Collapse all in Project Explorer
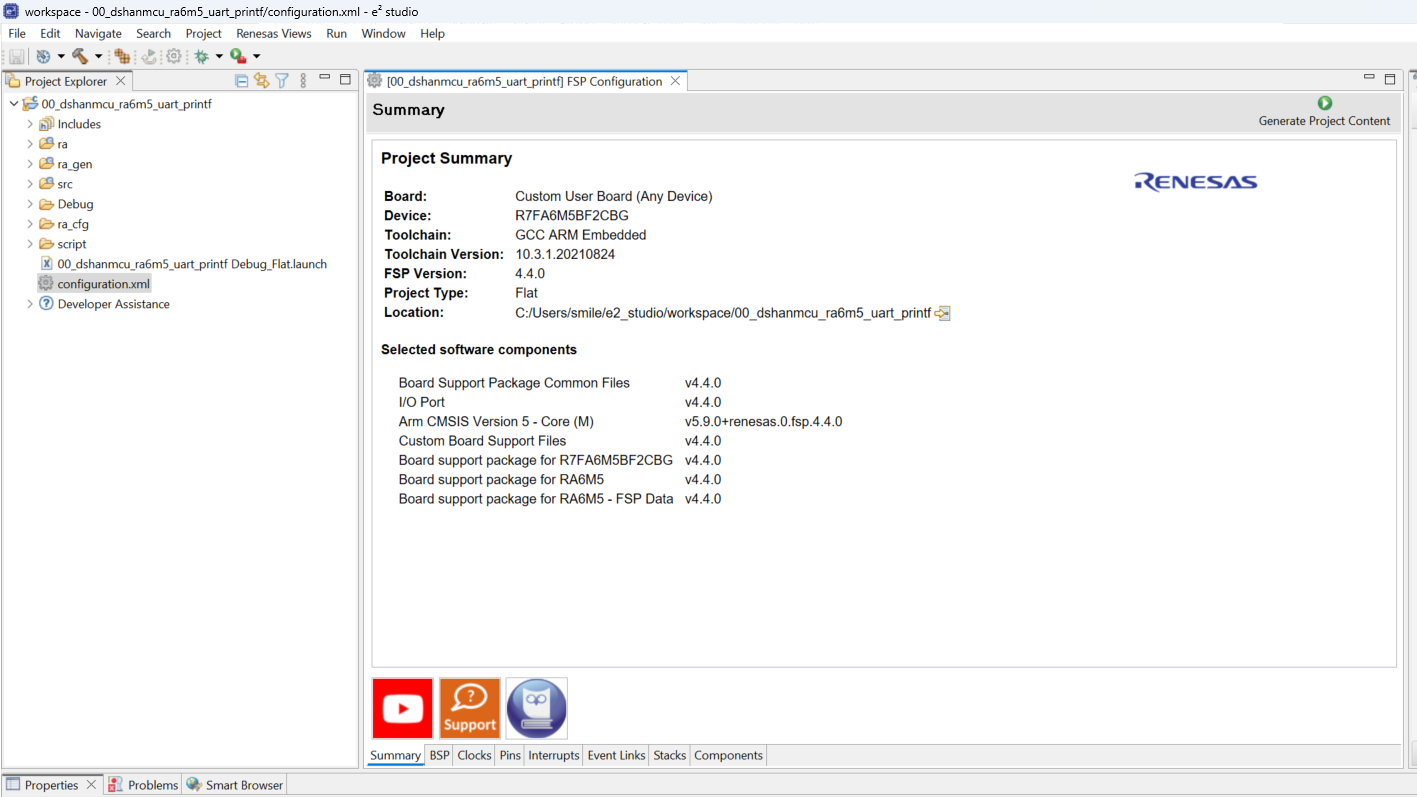 [x=241, y=81]
